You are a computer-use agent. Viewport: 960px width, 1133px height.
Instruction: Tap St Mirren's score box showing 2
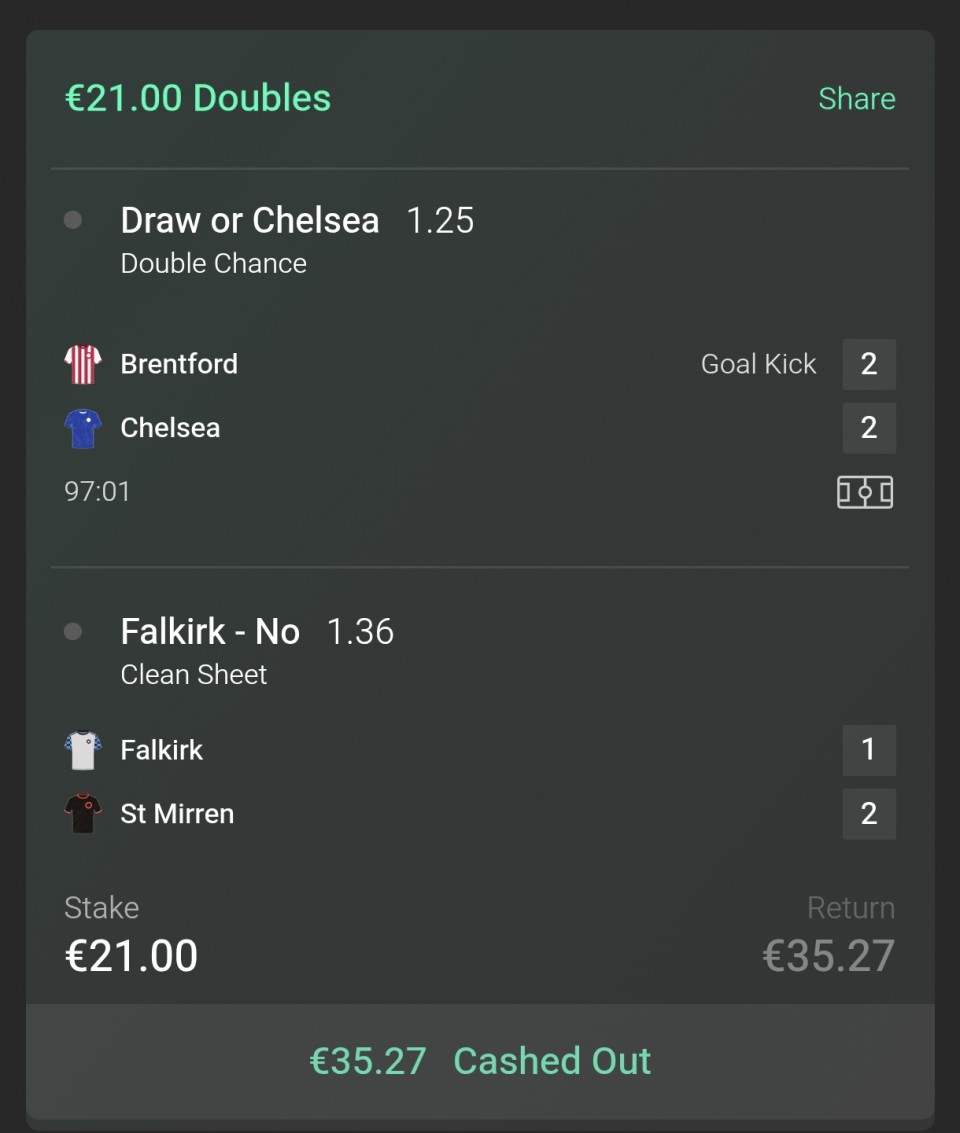tap(869, 814)
